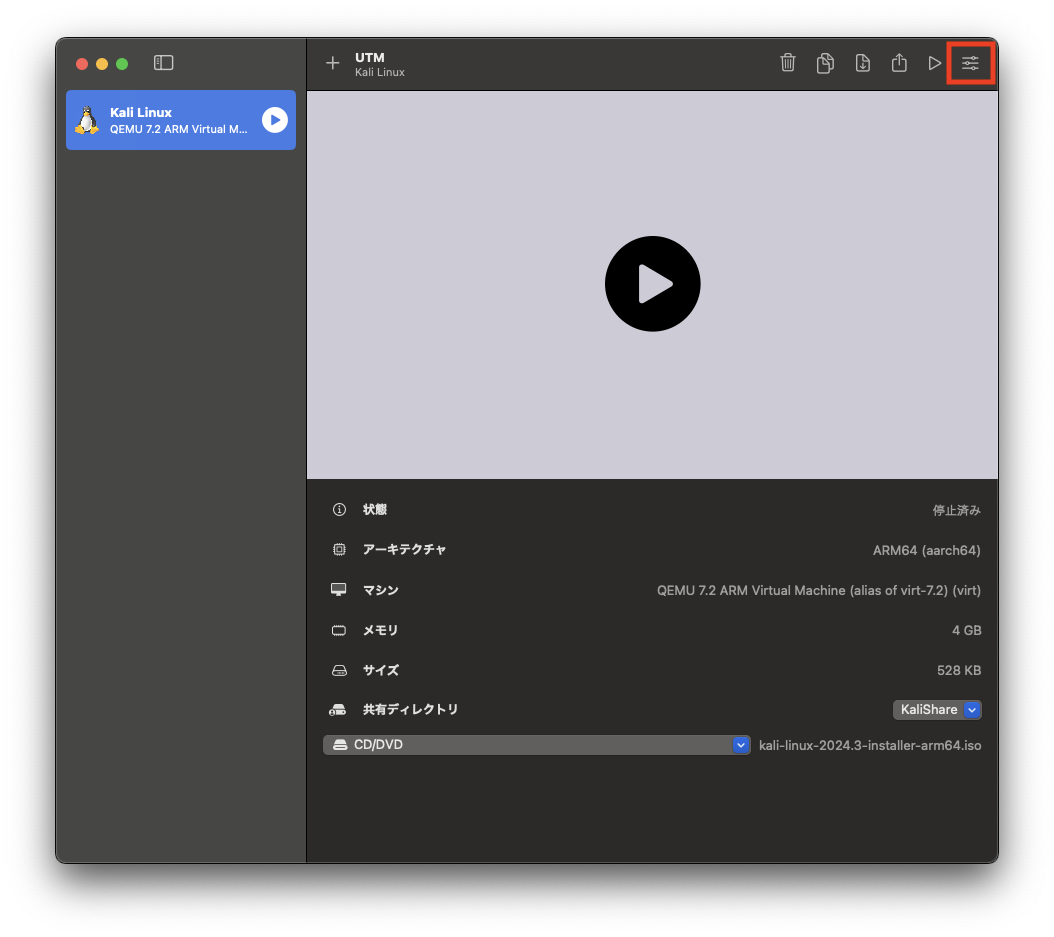Click the 528 KB size value
This screenshot has width=1054, height=937.
tap(959, 670)
